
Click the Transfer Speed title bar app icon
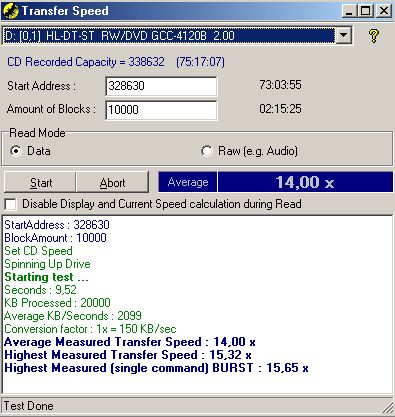(11, 11)
